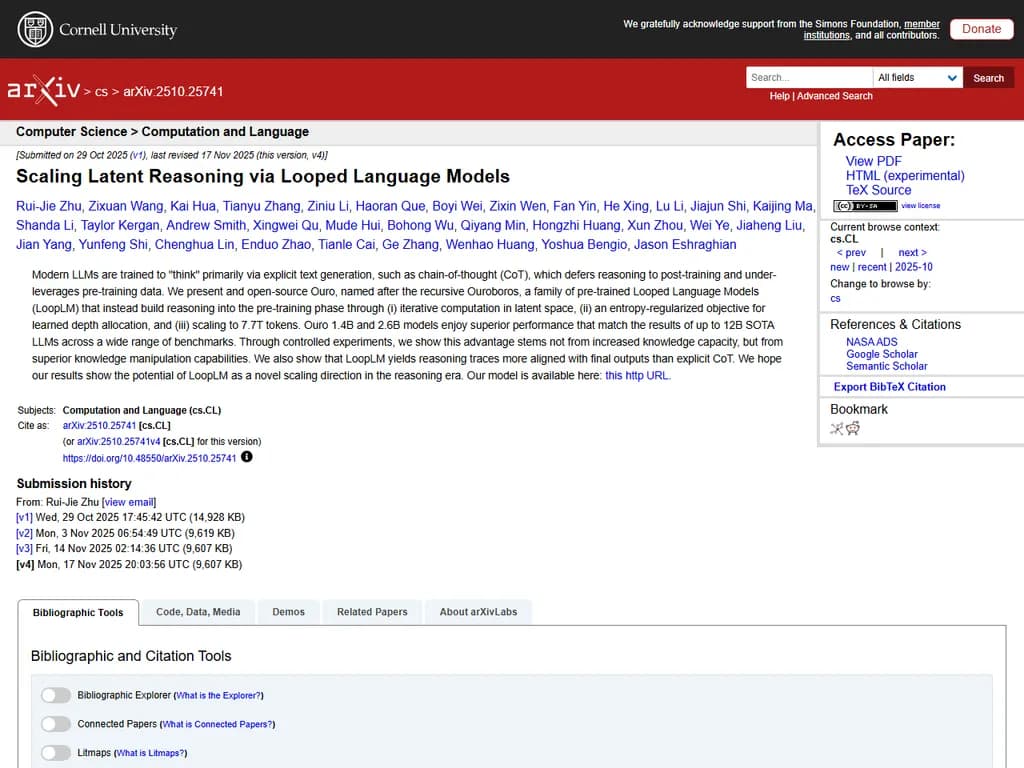Click into the Search input field
1024x768 pixels.
coord(808,78)
